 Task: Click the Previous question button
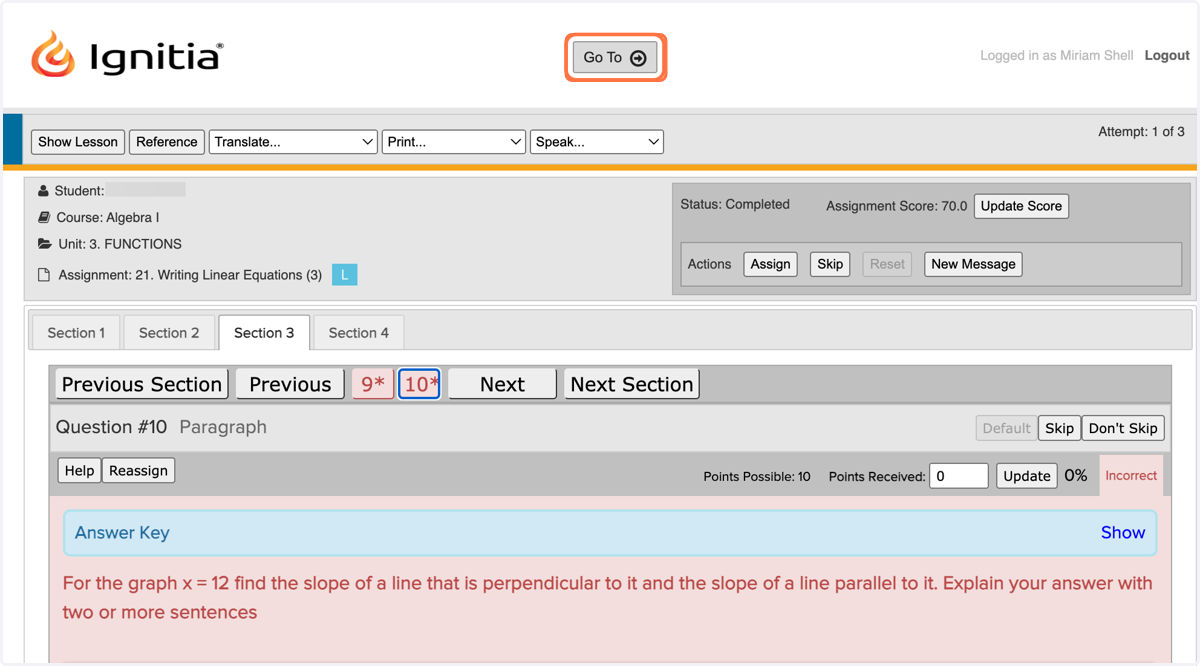pos(290,384)
